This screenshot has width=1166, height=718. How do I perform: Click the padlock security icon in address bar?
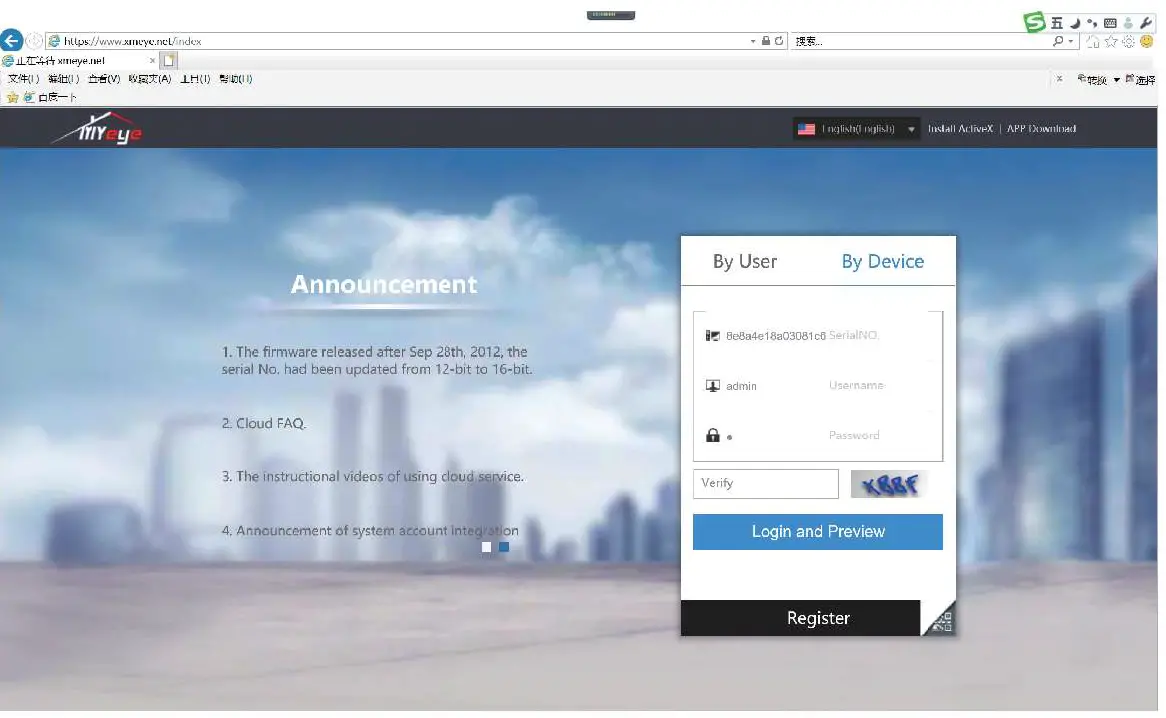pyautogui.click(x=766, y=41)
